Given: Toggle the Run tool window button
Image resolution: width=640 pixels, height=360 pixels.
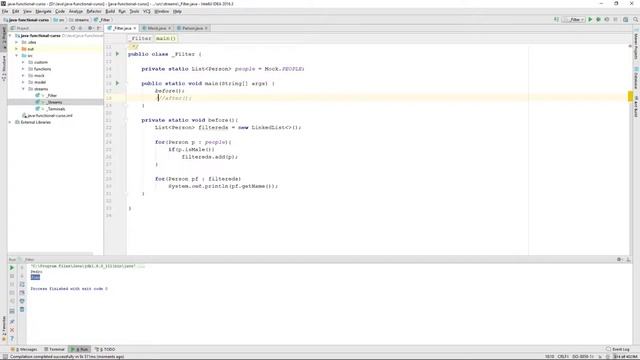Looking at the screenshot, I should pos(80,349).
